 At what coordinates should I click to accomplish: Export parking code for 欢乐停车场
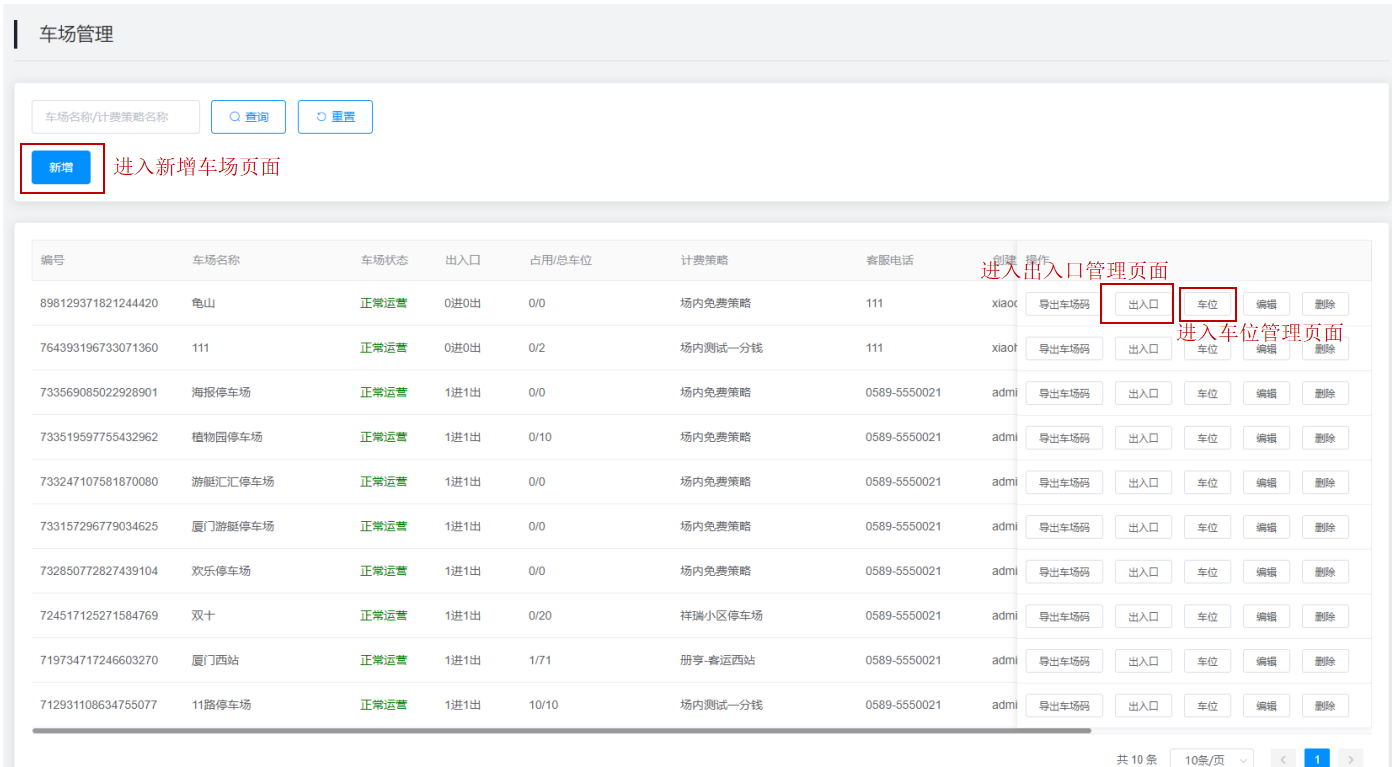click(x=1064, y=572)
